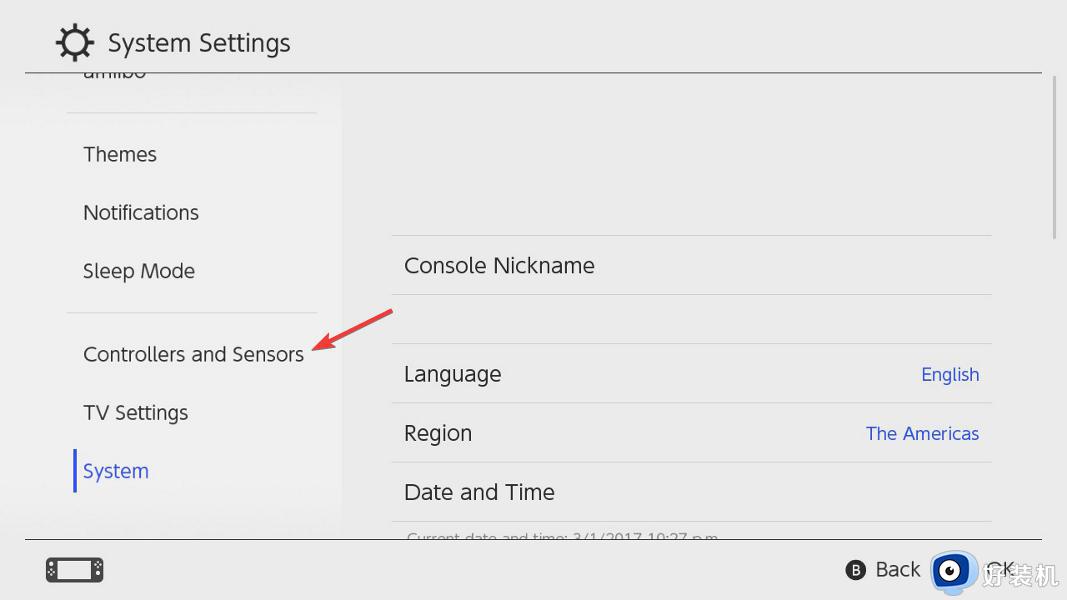
Task: Open the Themes settings
Action: click(120, 154)
